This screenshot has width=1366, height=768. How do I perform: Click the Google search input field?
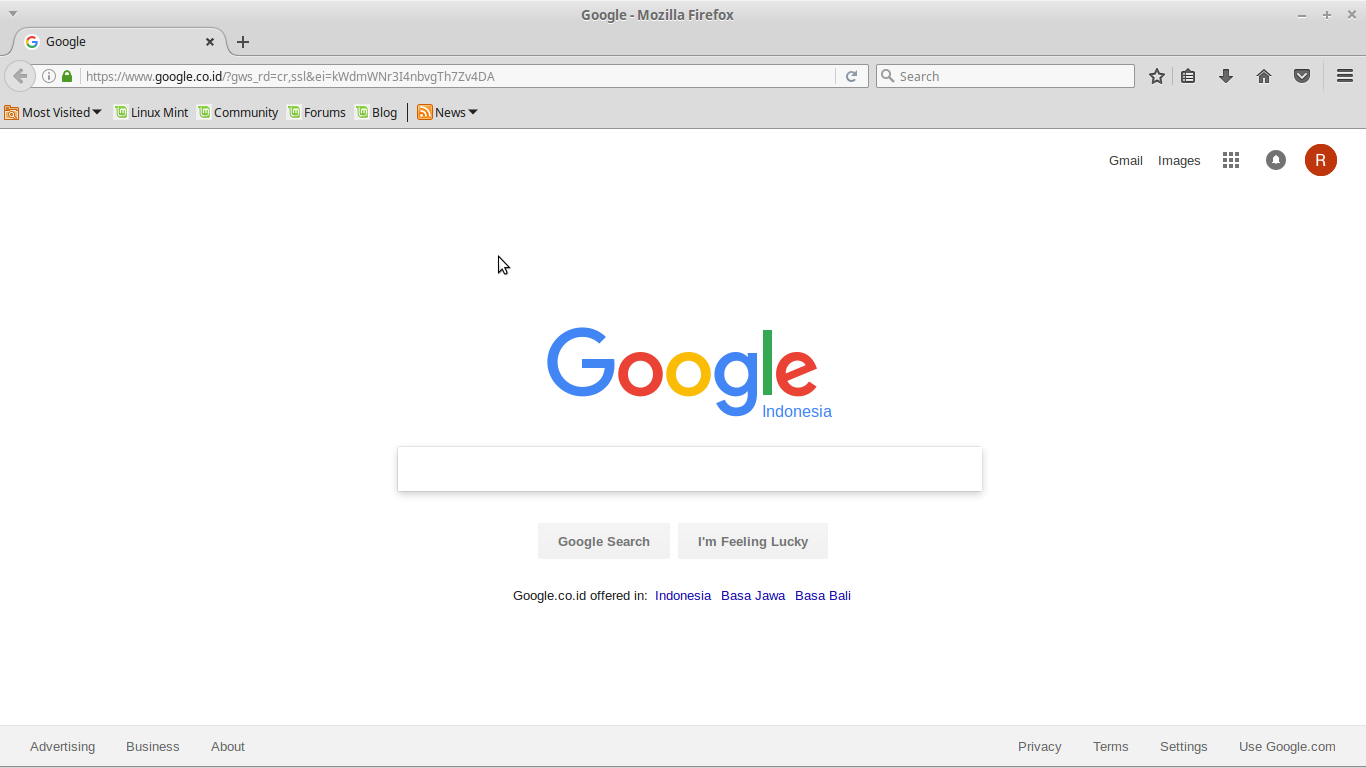690,469
